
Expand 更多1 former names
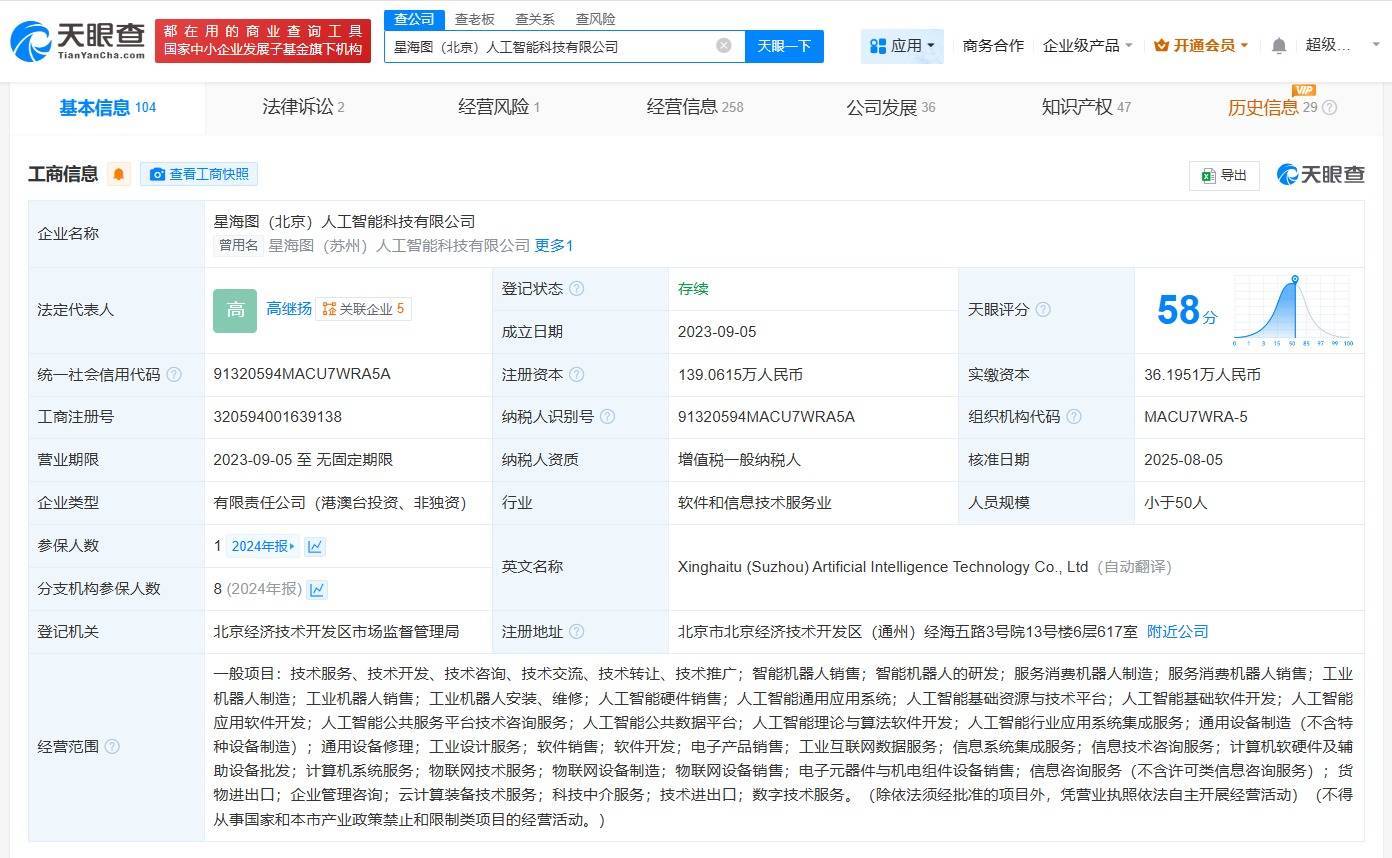pyautogui.click(x=553, y=245)
